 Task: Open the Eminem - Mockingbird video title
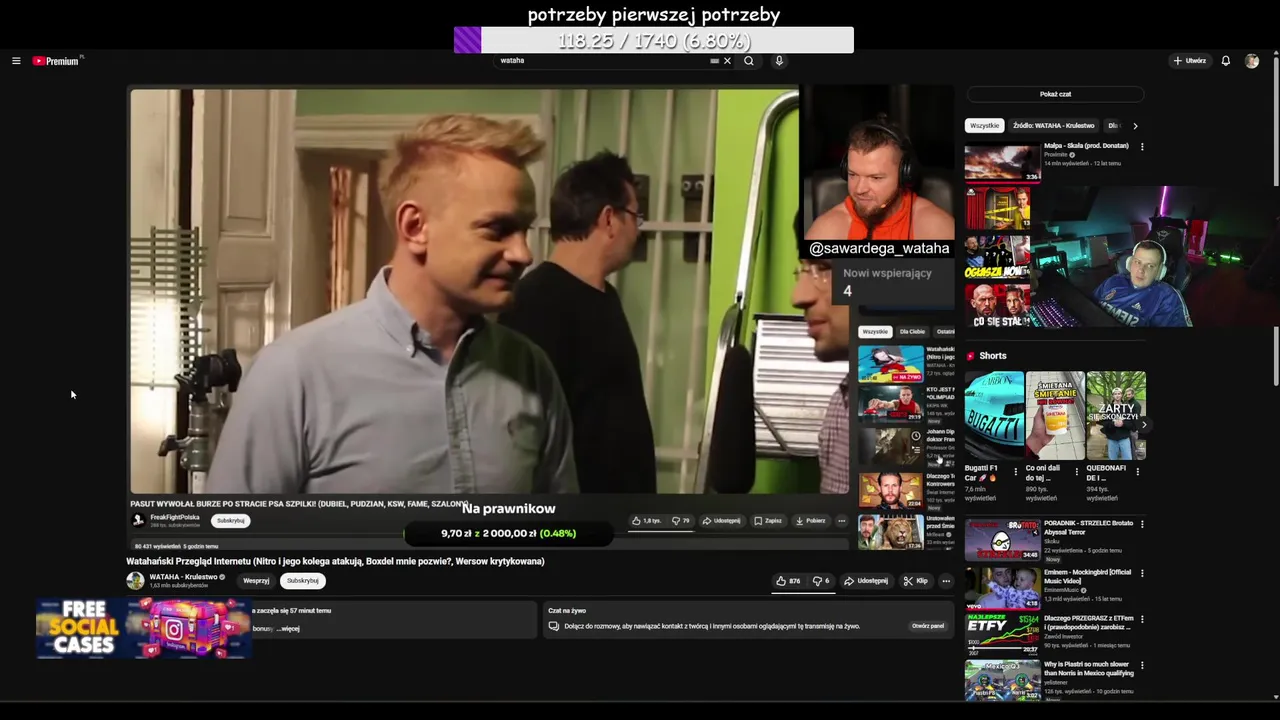(1088, 576)
